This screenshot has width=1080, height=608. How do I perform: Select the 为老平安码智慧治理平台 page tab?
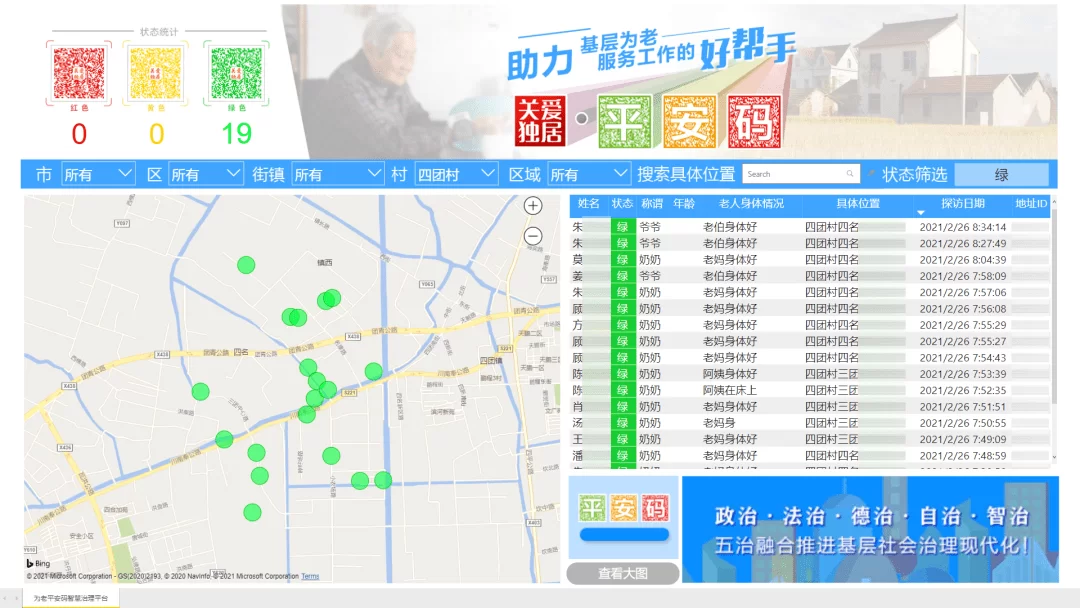(70, 598)
